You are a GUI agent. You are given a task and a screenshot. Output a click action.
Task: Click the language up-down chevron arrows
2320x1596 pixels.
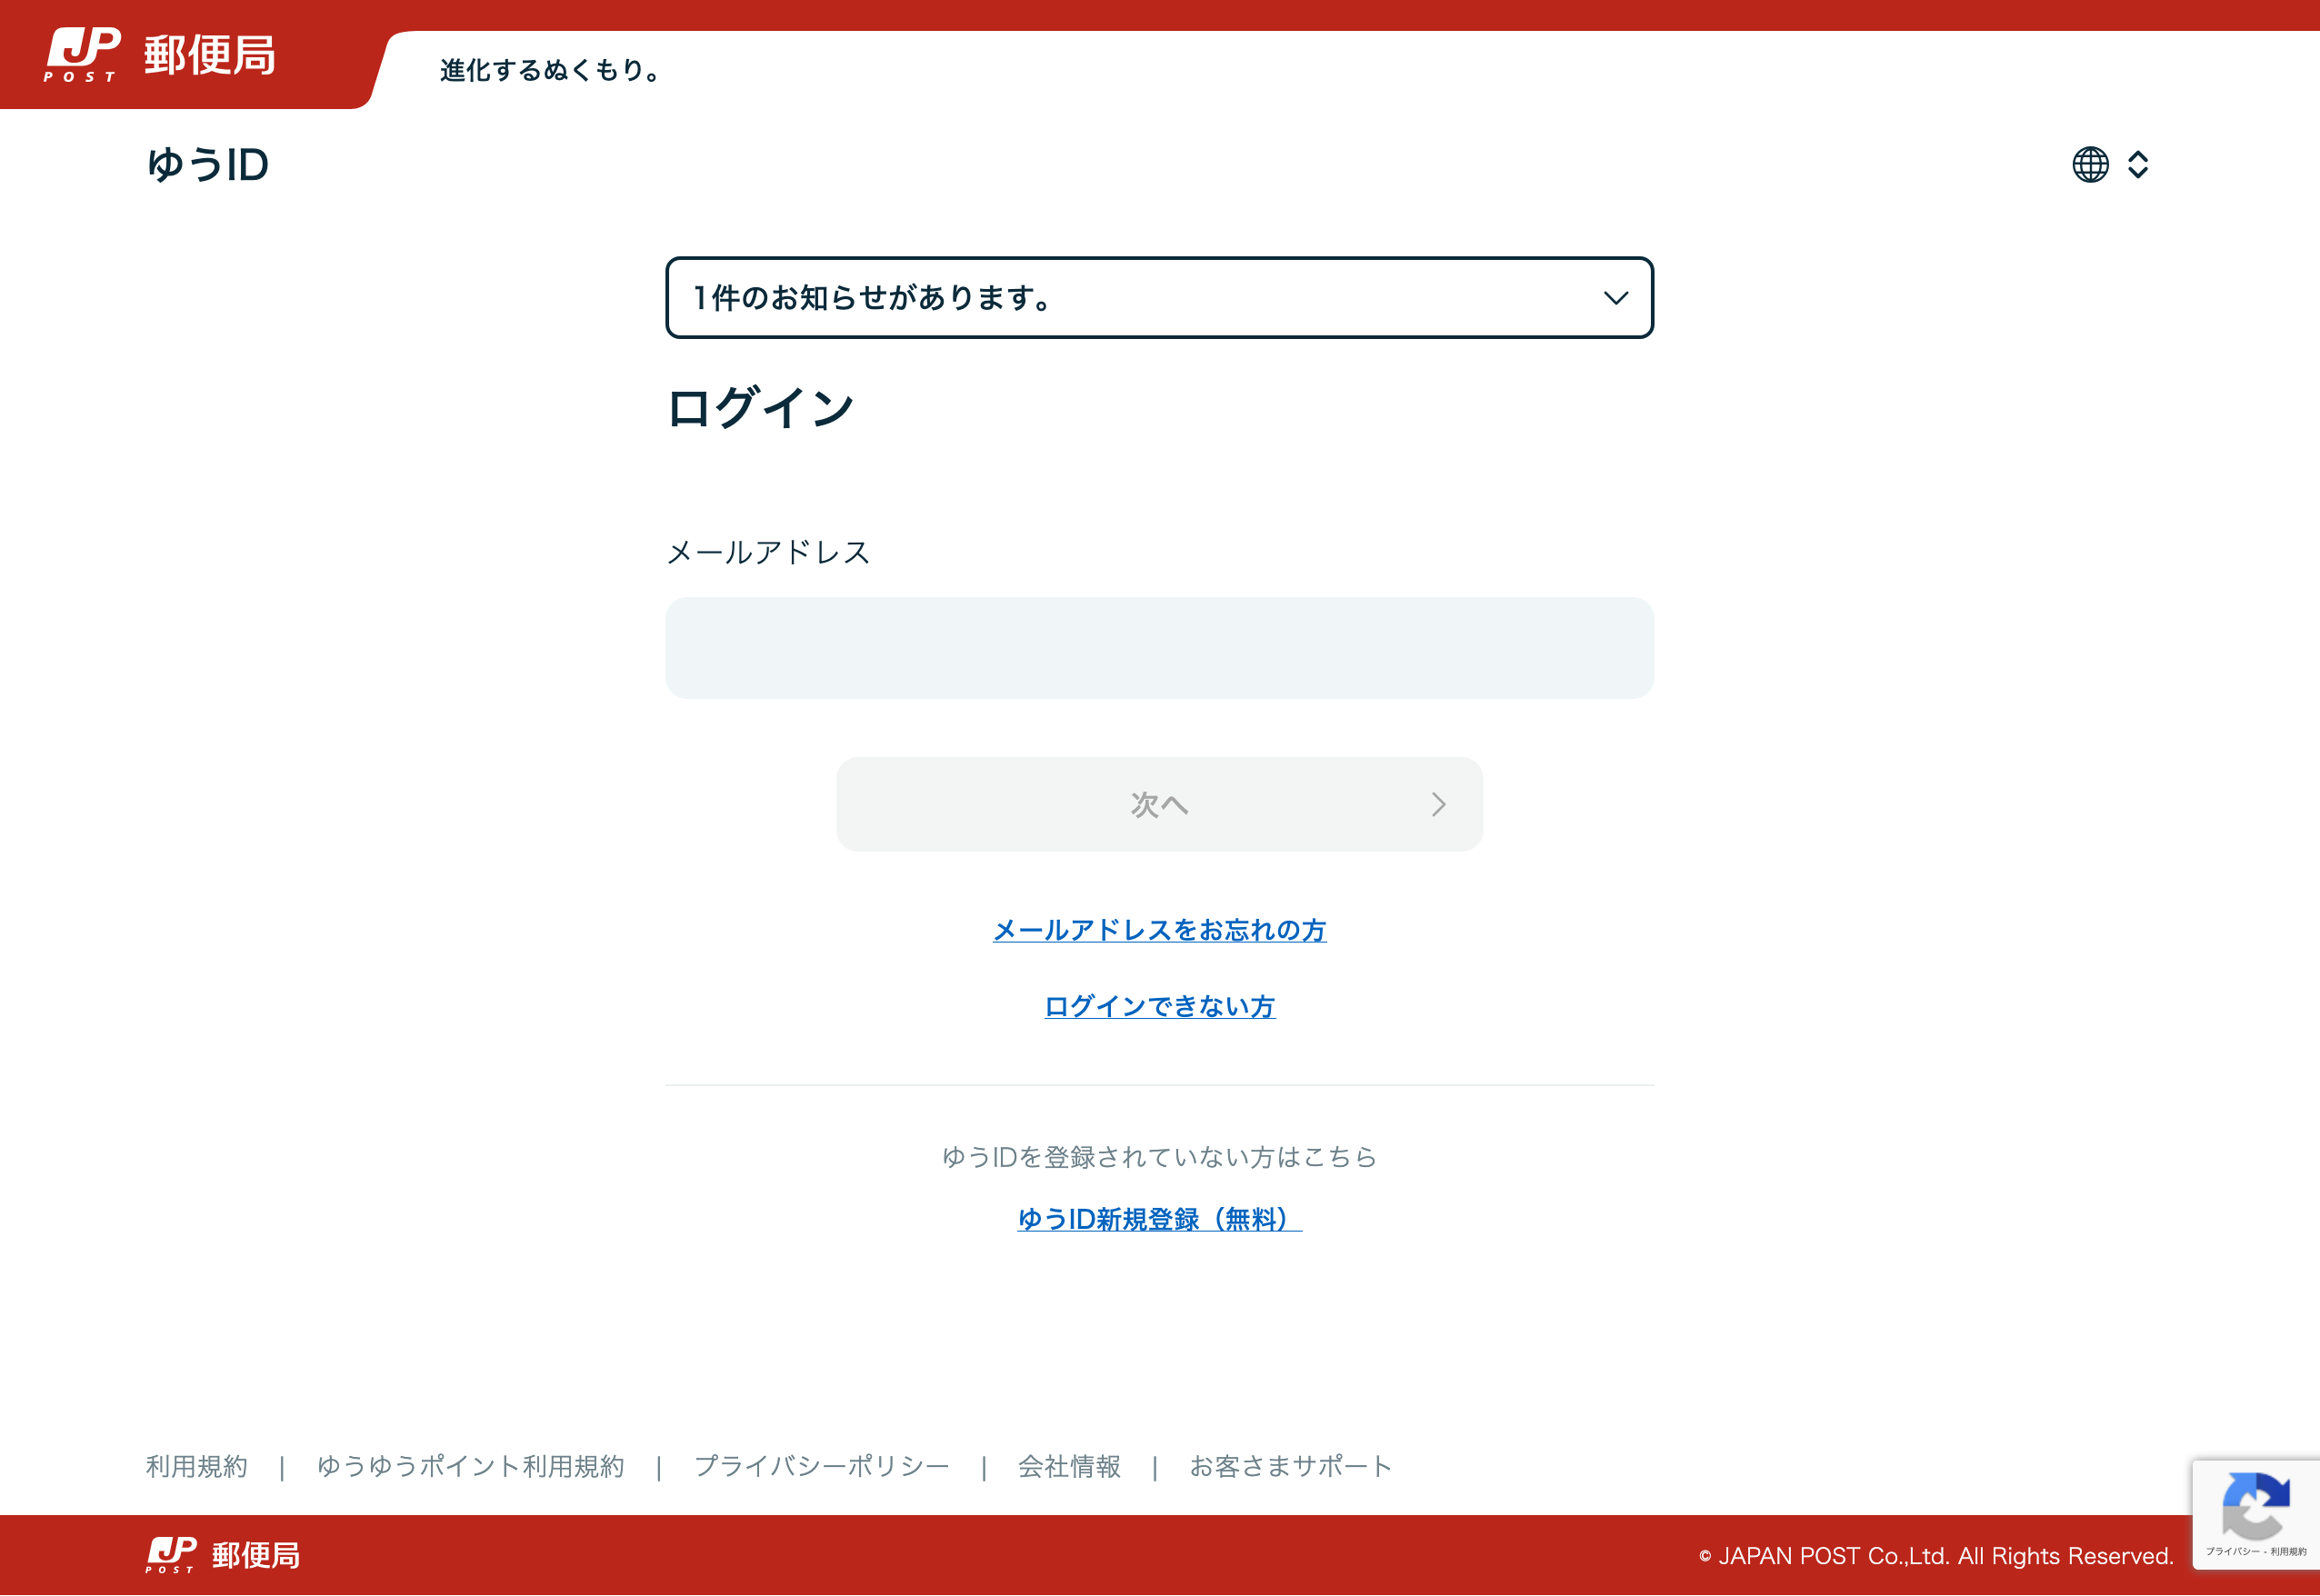[2138, 164]
